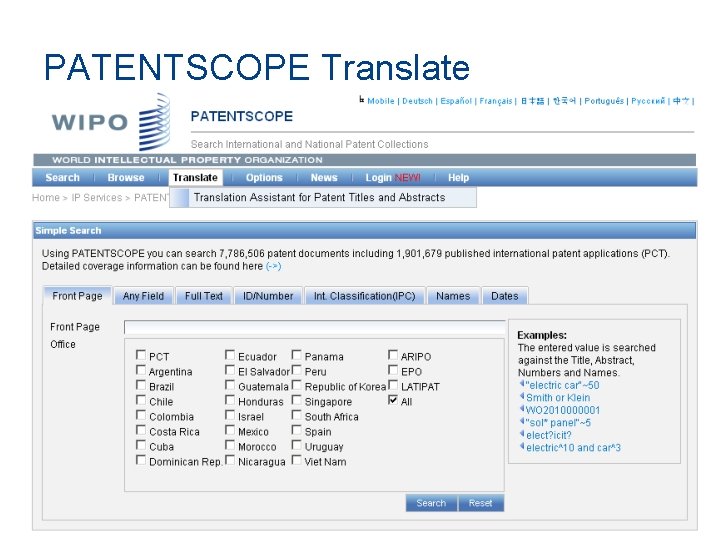Screen dimensions: 720x540
Task: Check the Uruguay checkbox
Action: [297, 445]
